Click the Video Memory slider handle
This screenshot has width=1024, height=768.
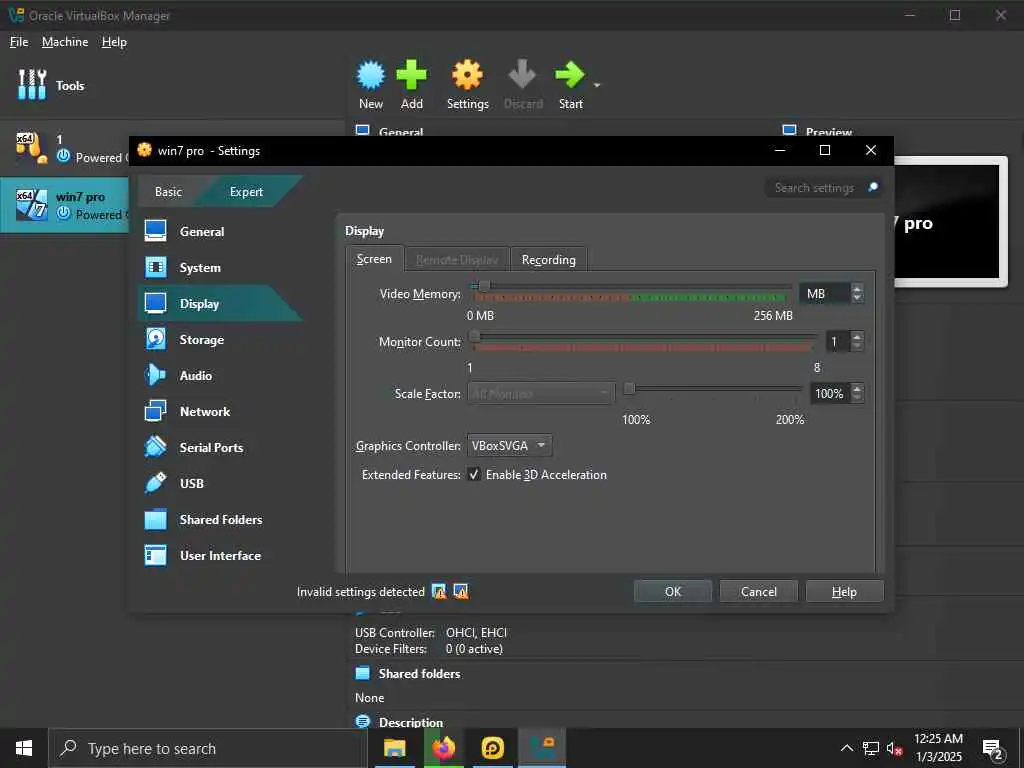tap(484, 286)
